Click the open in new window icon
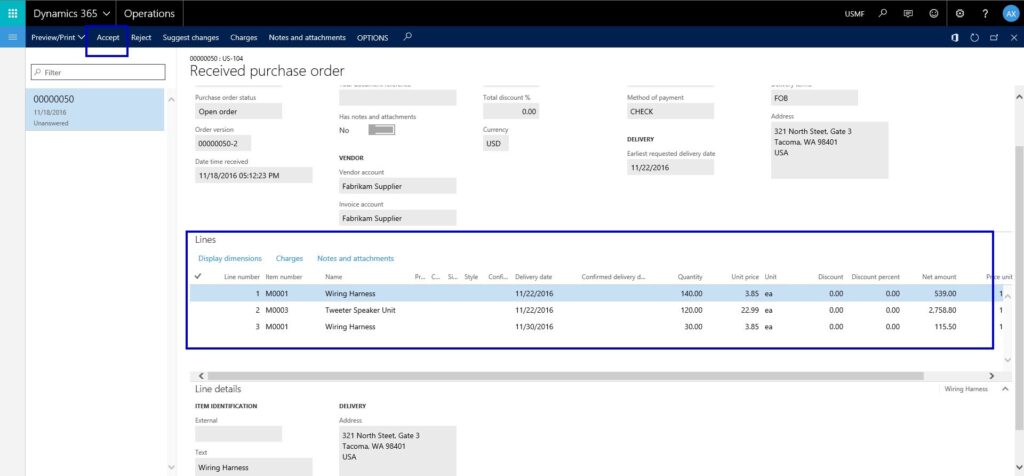 point(994,38)
